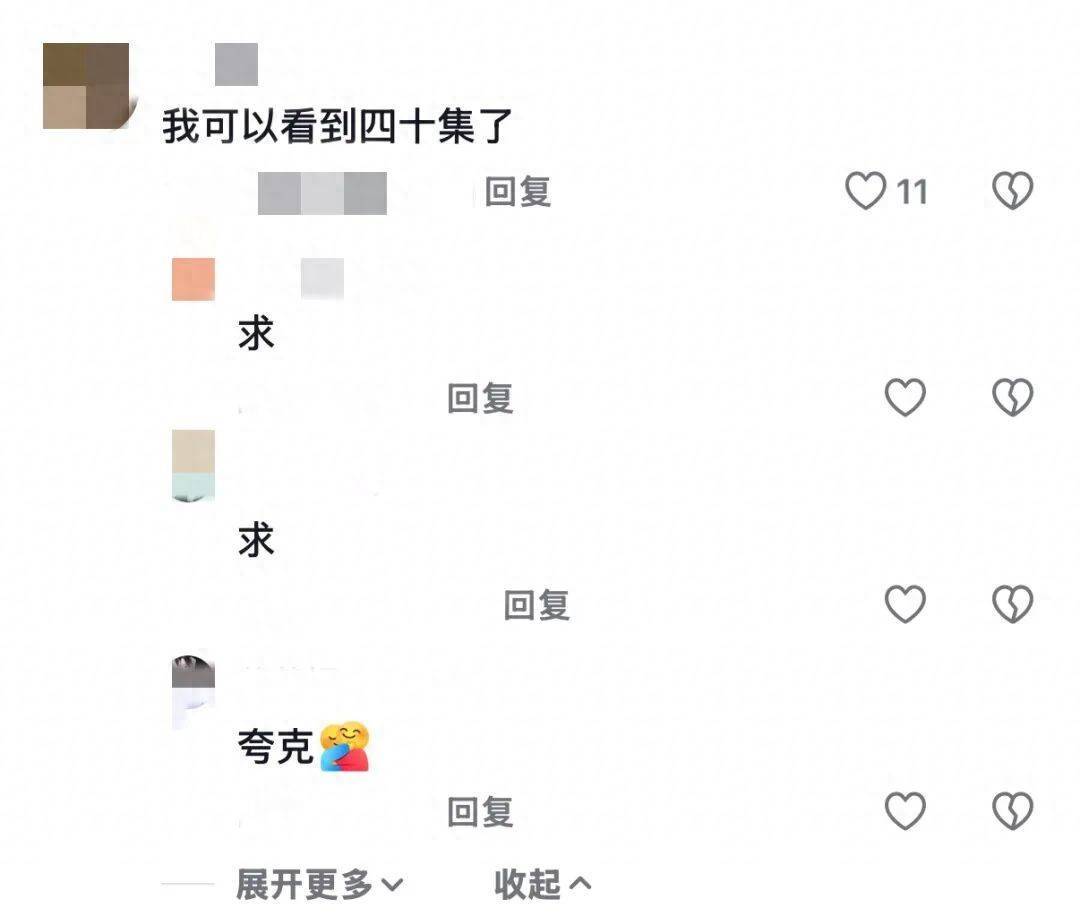Like the '夸克' reply
The height and width of the screenshot is (916, 1080).
coord(905,811)
